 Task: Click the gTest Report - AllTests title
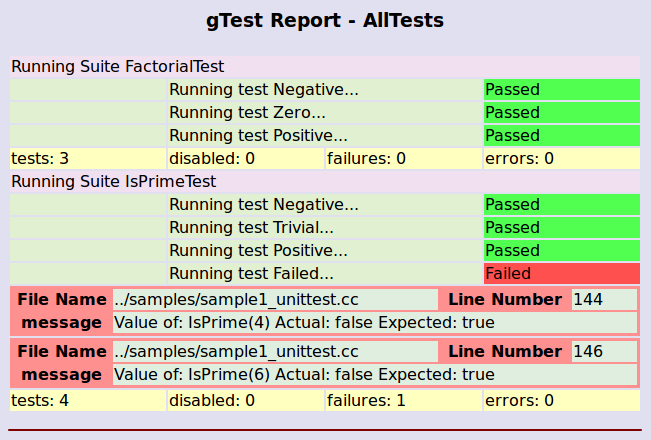(x=325, y=20)
